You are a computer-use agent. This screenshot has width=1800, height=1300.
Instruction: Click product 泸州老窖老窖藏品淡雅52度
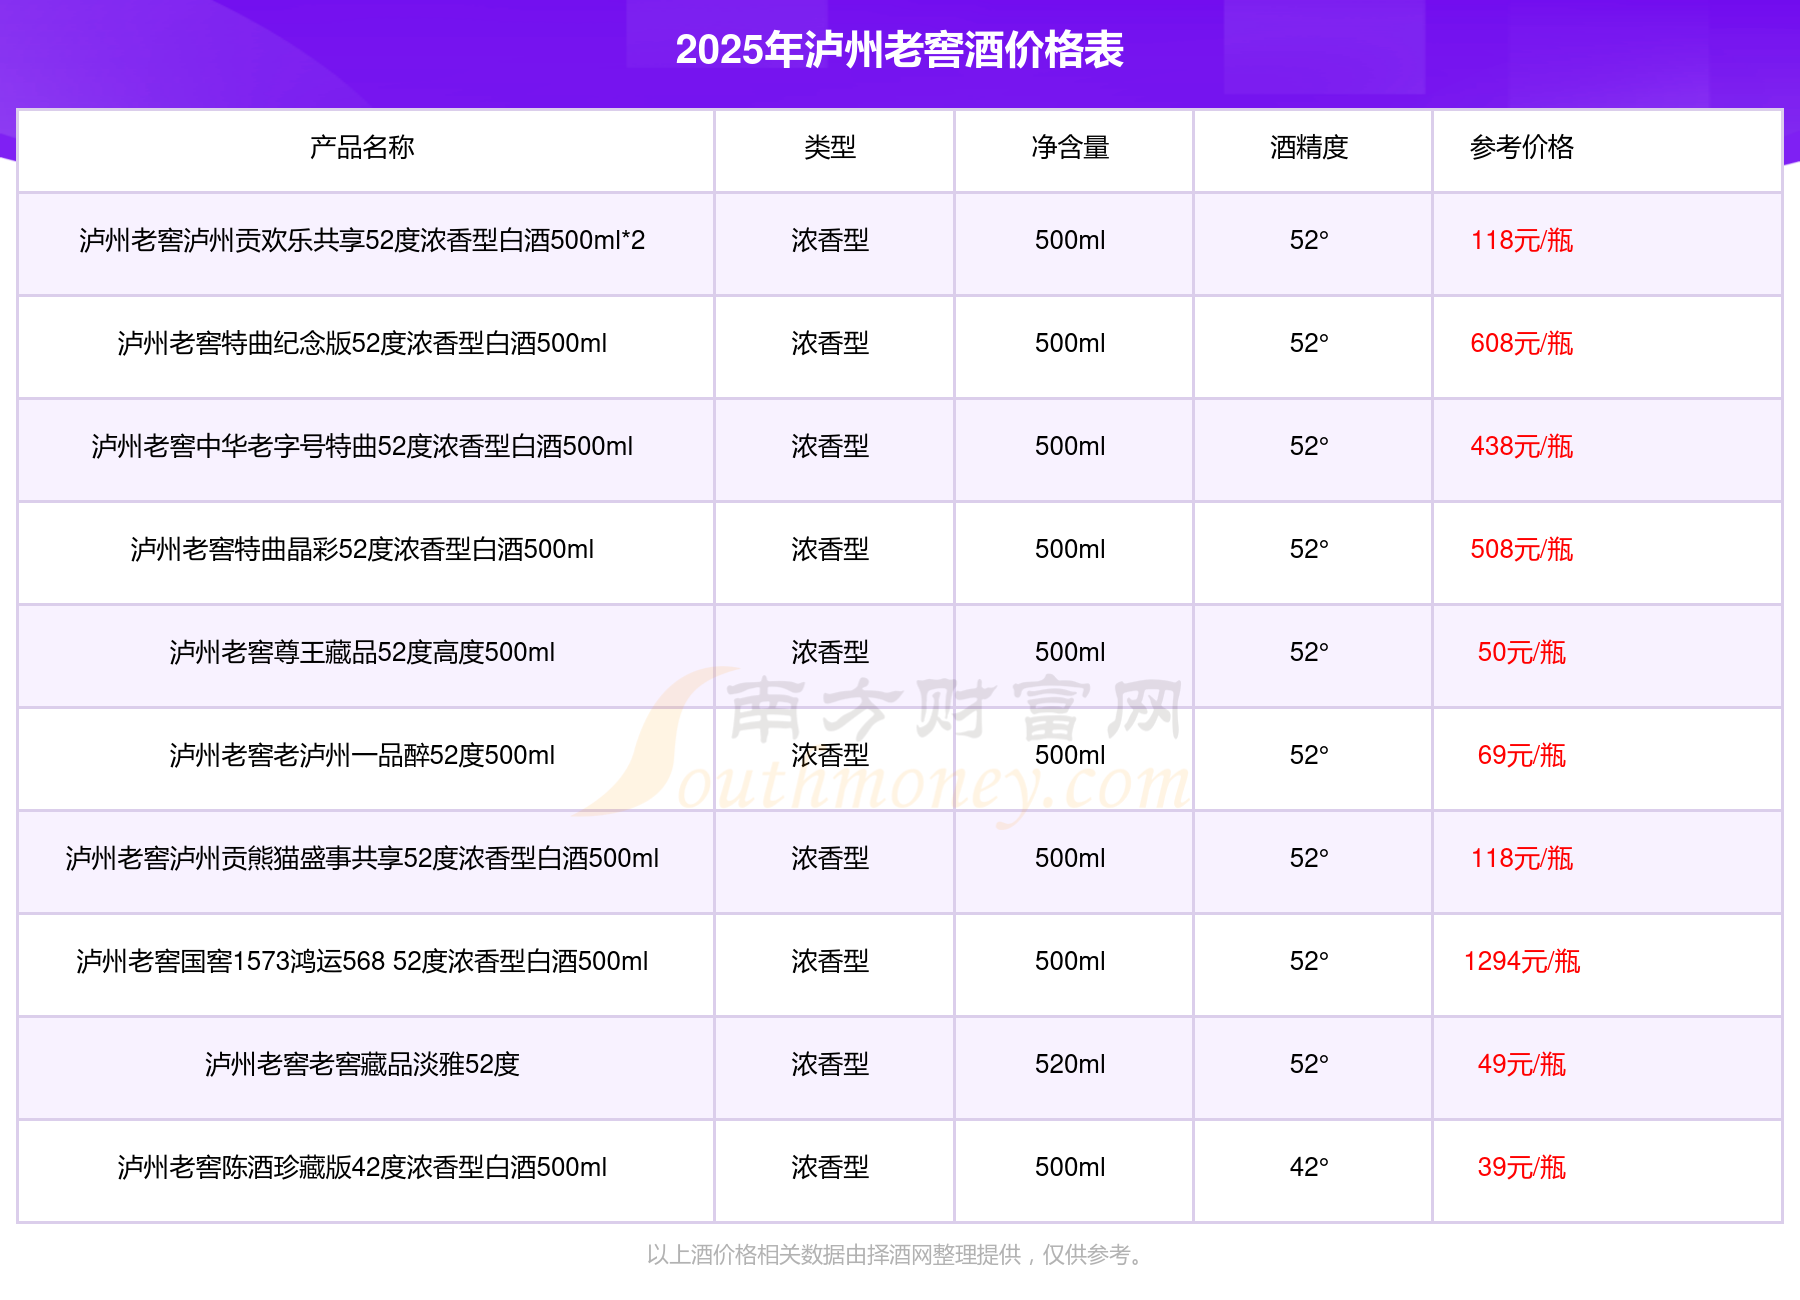pyautogui.click(x=362, y=1064)
